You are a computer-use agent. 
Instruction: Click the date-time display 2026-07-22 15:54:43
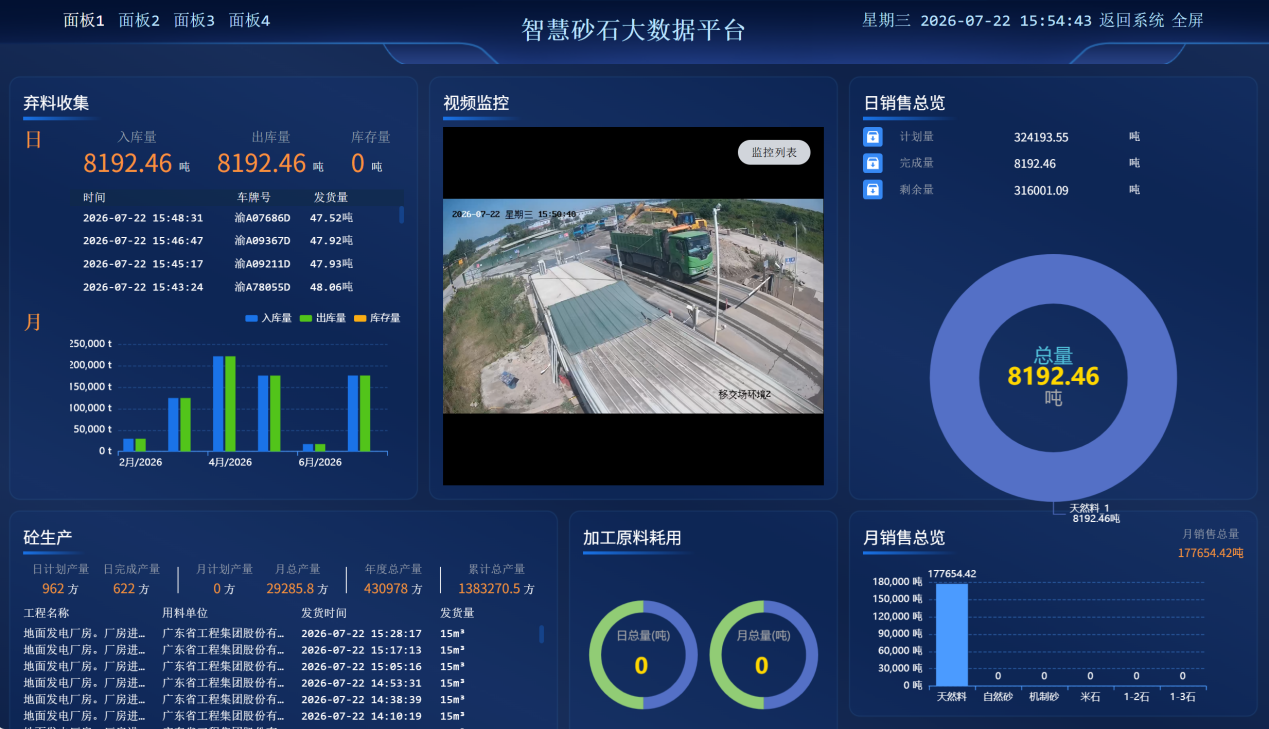click(1006, 20)
